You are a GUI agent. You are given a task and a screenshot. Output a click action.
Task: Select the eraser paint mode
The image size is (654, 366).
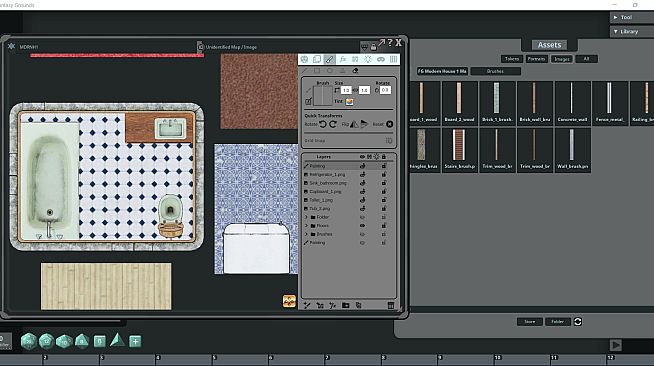pyautogui.click(x=355, y=71)
